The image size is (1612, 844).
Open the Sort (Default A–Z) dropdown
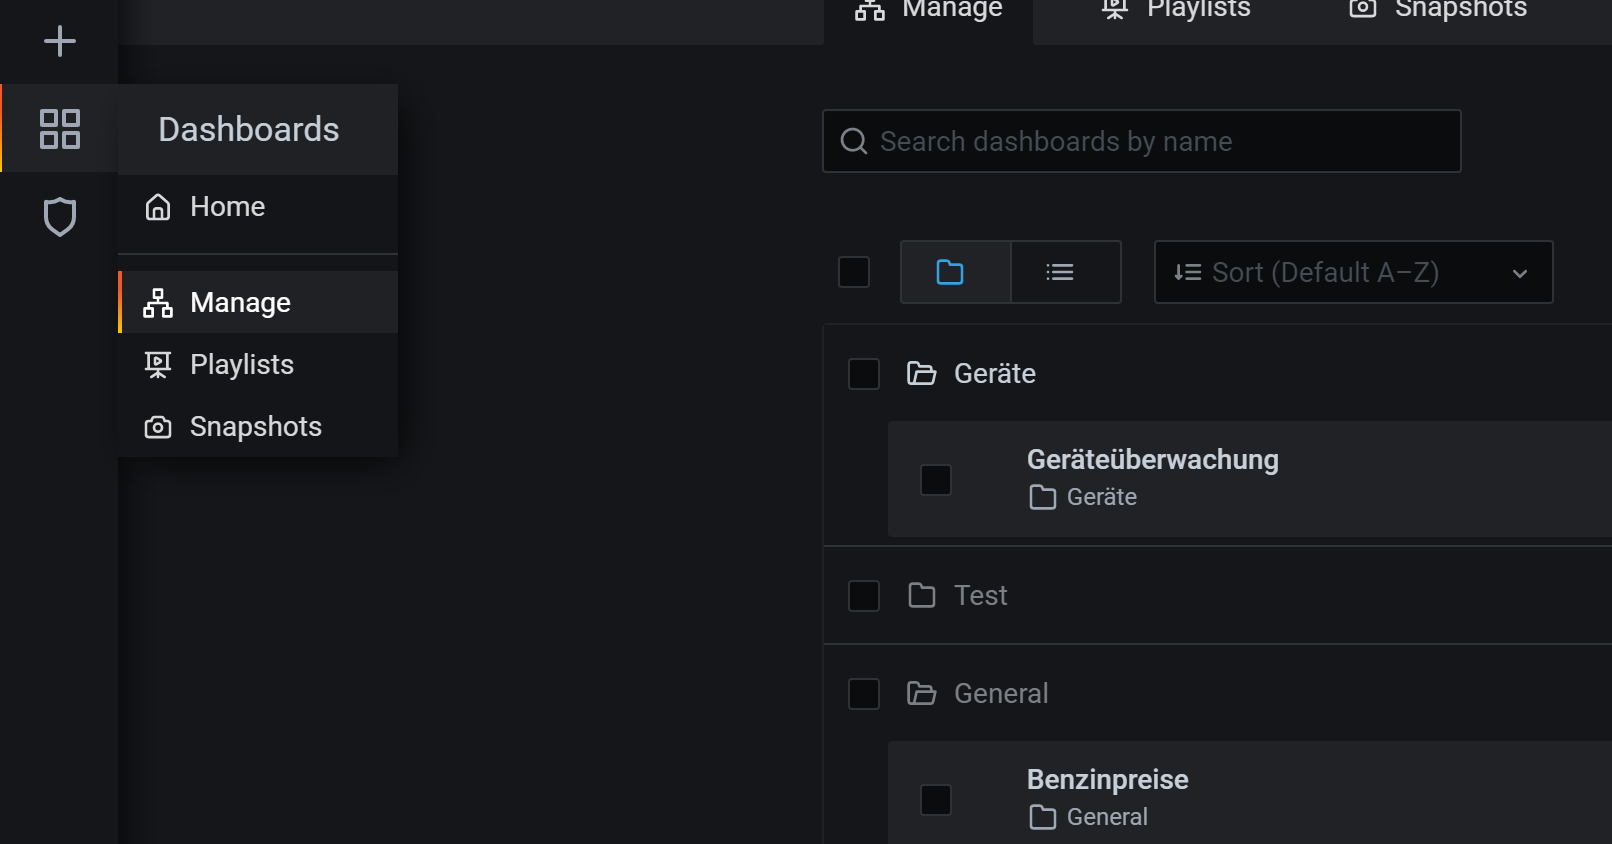point(1353,272)
